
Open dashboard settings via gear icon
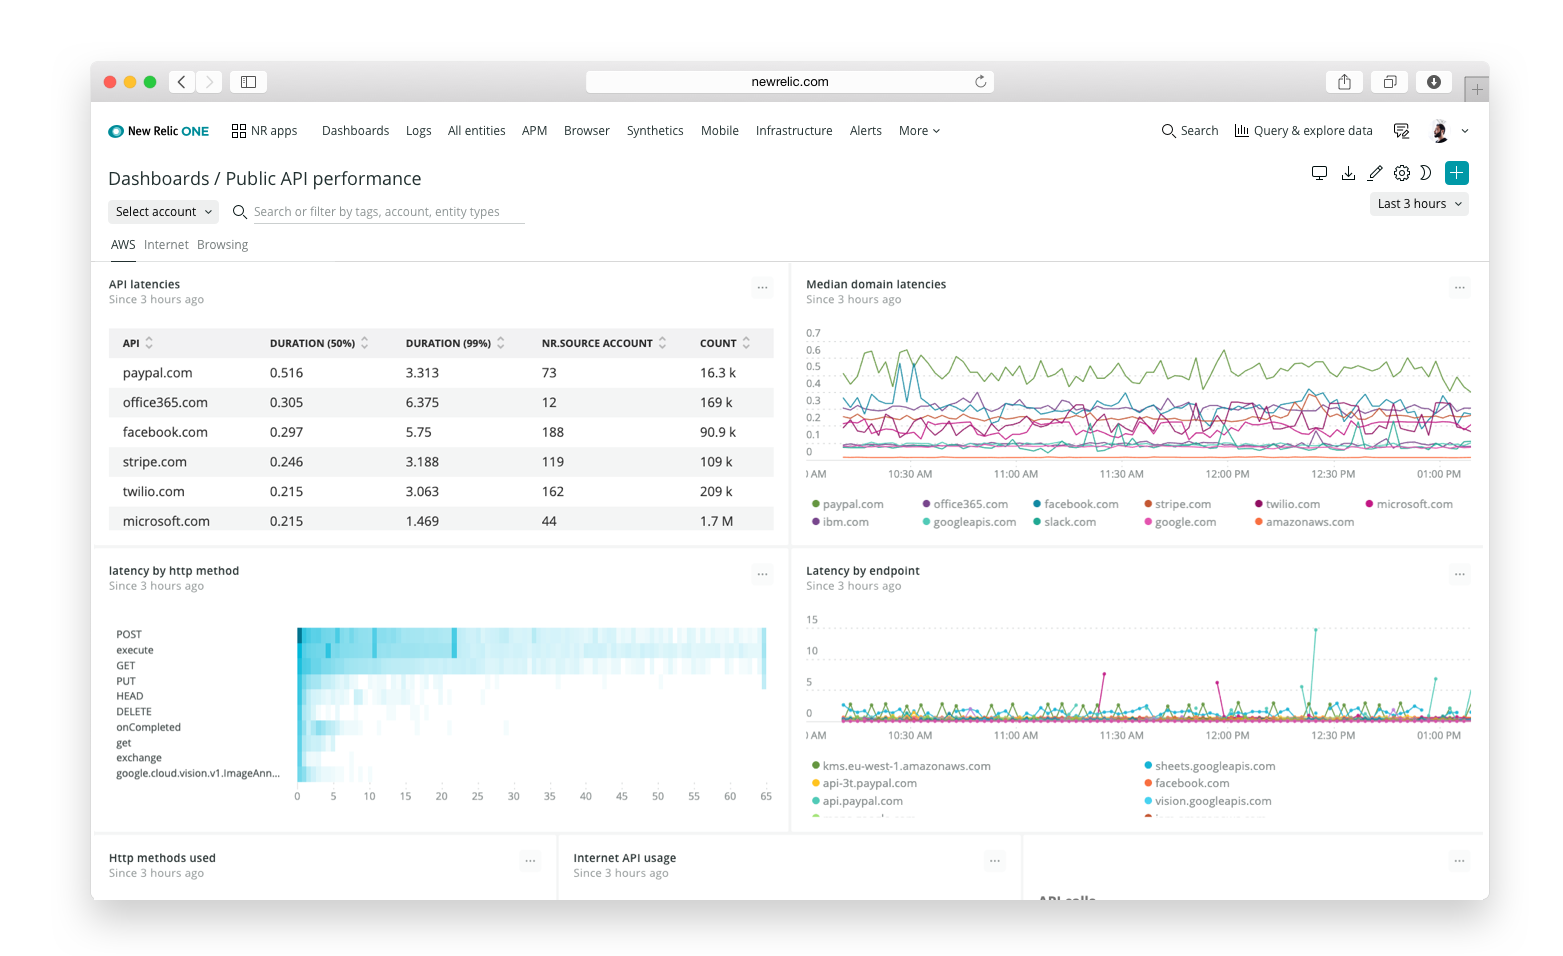click(x=1401, y=172)
